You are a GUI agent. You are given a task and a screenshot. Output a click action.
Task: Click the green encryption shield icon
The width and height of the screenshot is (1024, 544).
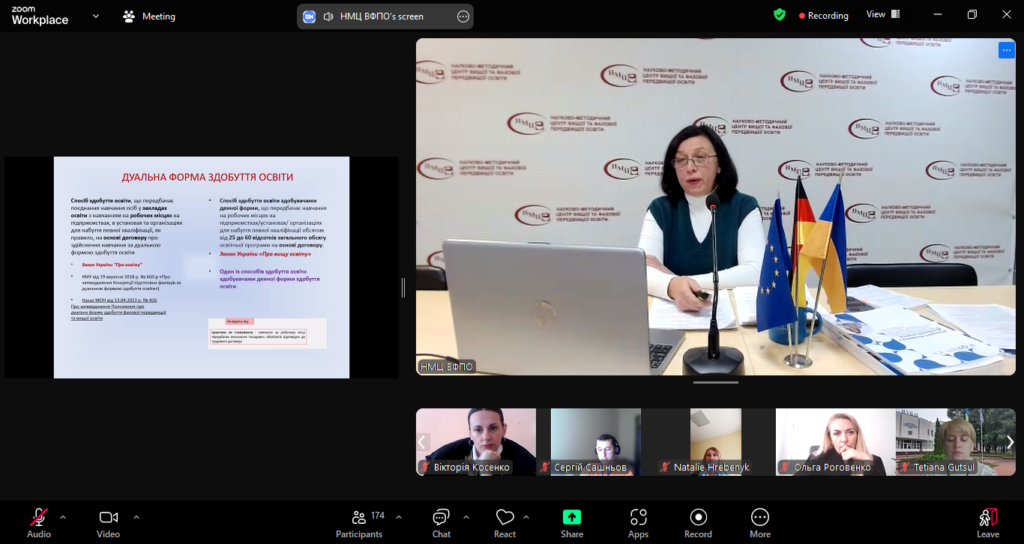point(779,15)
